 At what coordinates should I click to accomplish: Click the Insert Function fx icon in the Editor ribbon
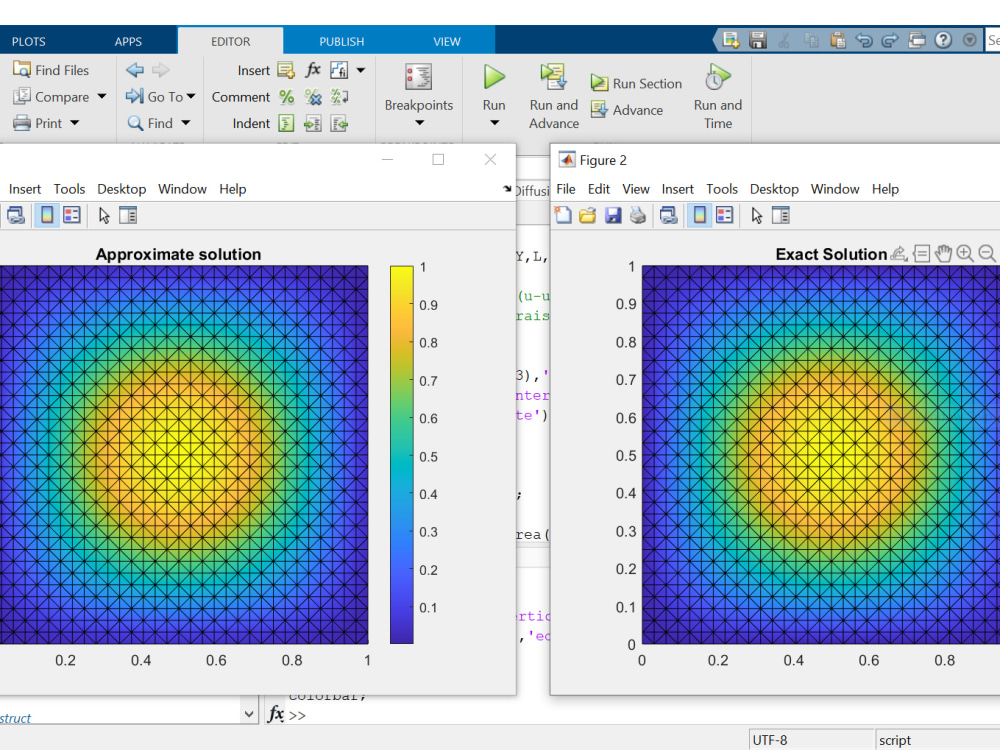(312, 70)
